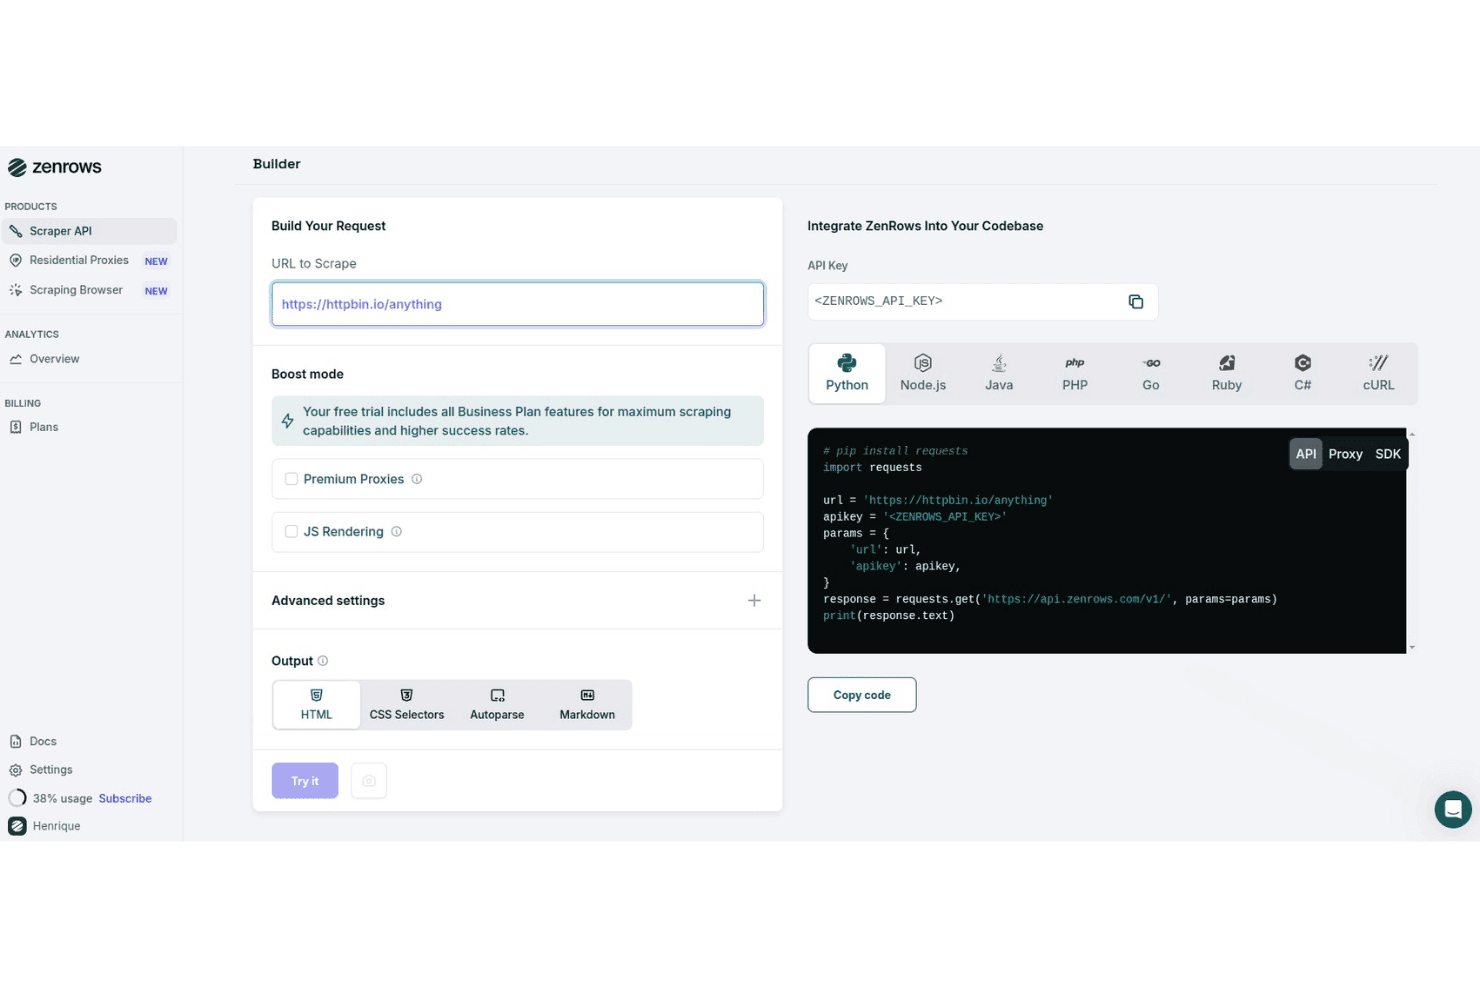Click the ZenRows logo
Image resolution: width=1480 pixels, height=987 pixels.
click(x=55, y=167)
